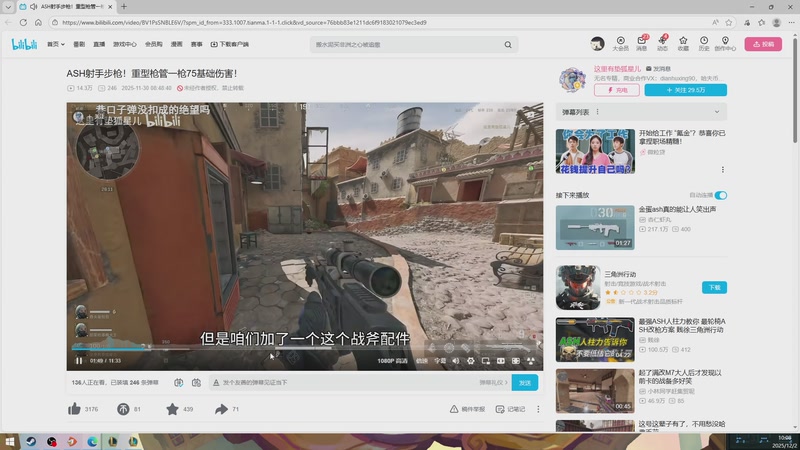This screenshot has height=450, width=800.
Task: Open the 番剧 nav item
Action: [x=79, y=44]
